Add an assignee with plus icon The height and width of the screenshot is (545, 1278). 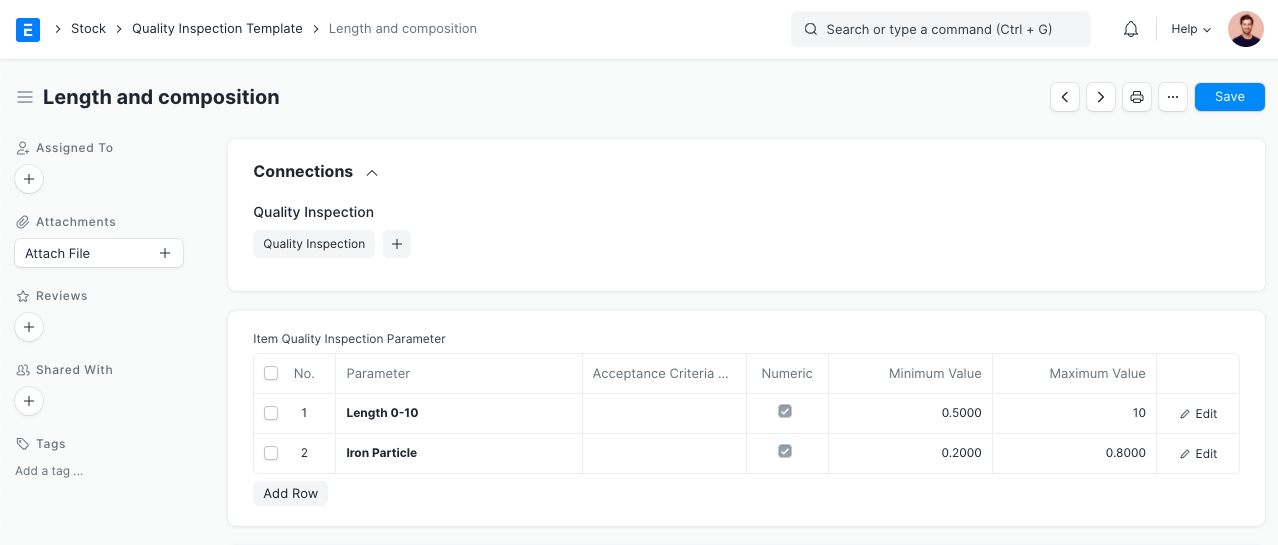pyautogui.click(x=29, y=180)
